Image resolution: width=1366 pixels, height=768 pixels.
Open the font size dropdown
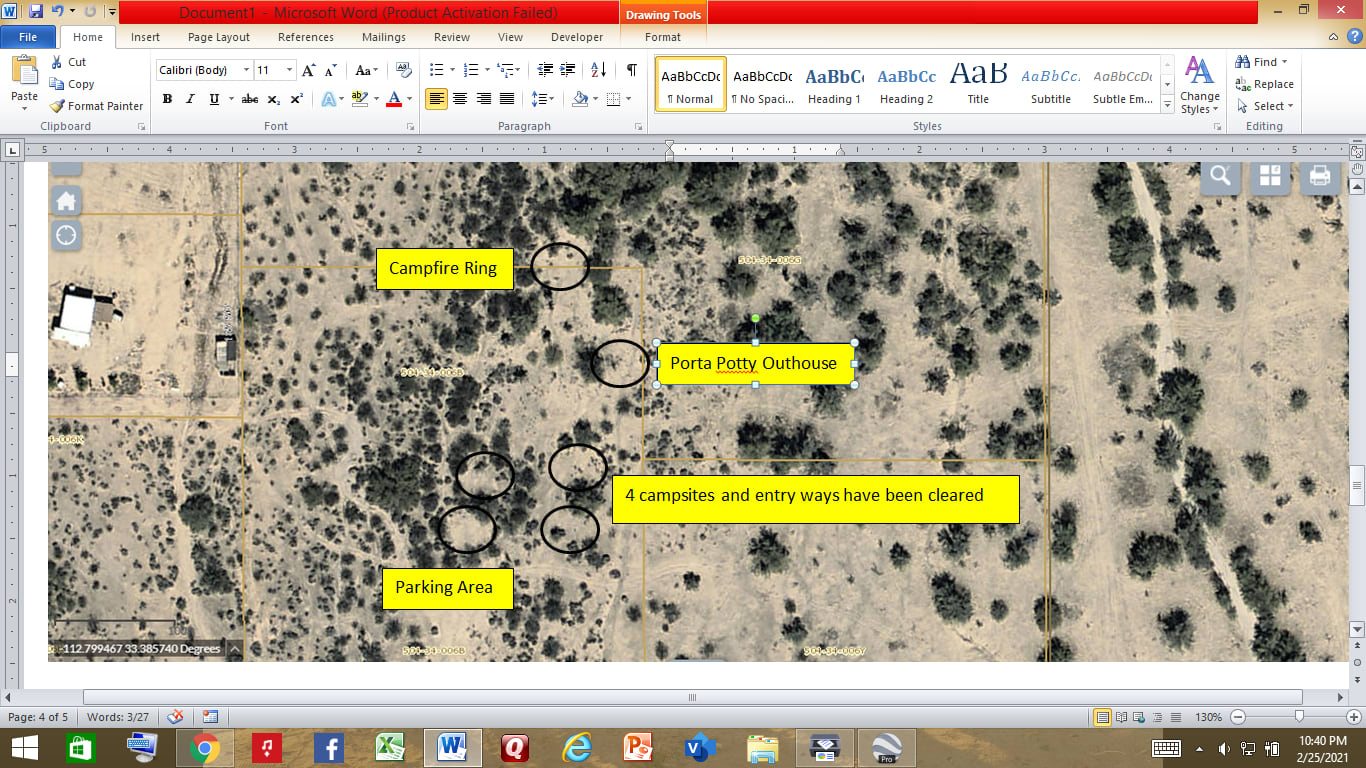(x=290, y=70)
